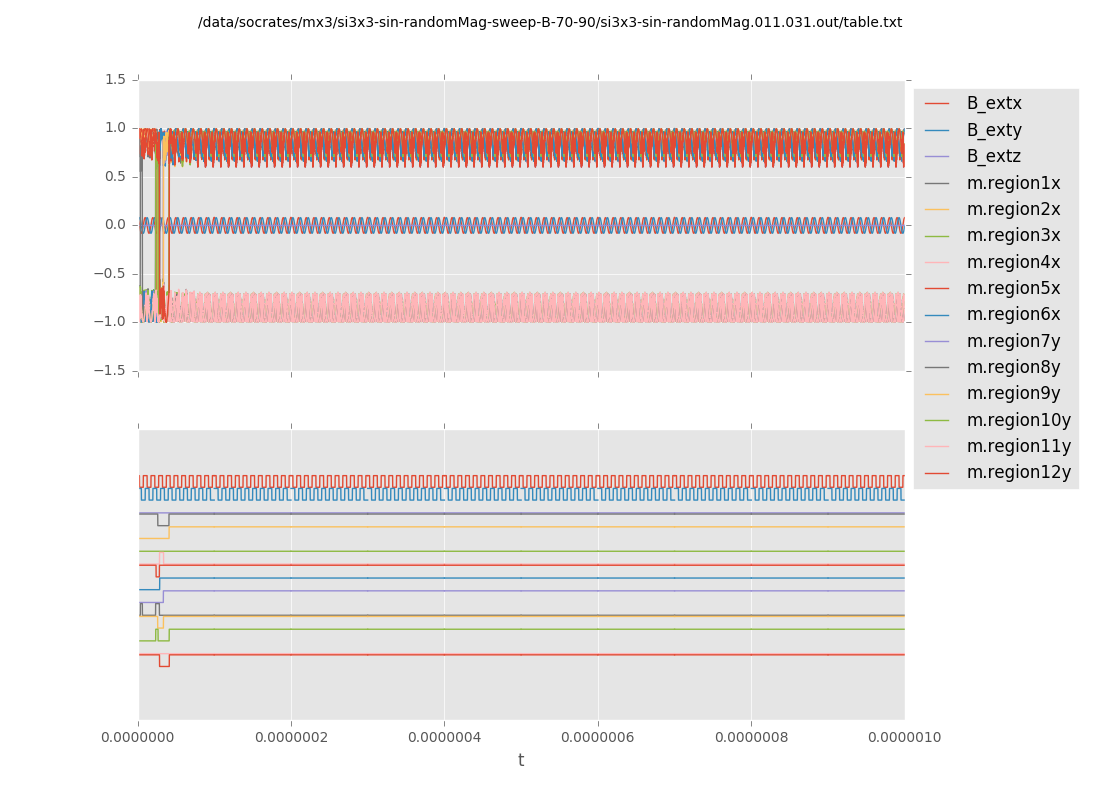This screenshot has width=1100, height=800.
Task: Click the 1.5 y-axis tick label
Action: 115,80
